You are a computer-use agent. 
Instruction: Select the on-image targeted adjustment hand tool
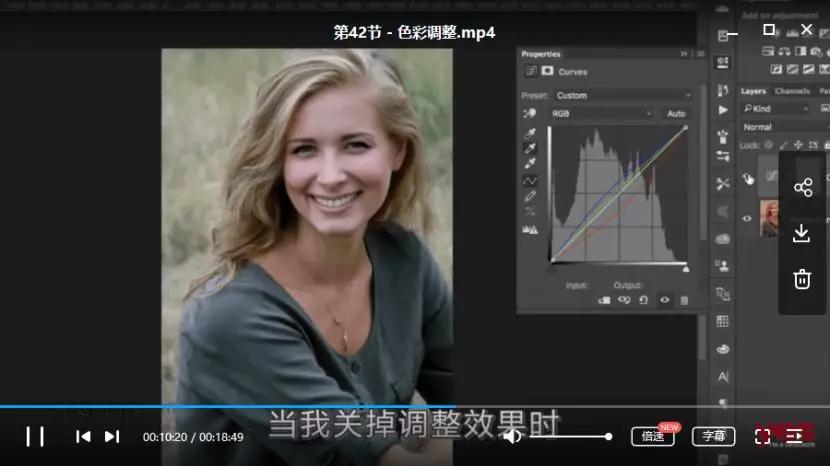(x=529, y=113)
